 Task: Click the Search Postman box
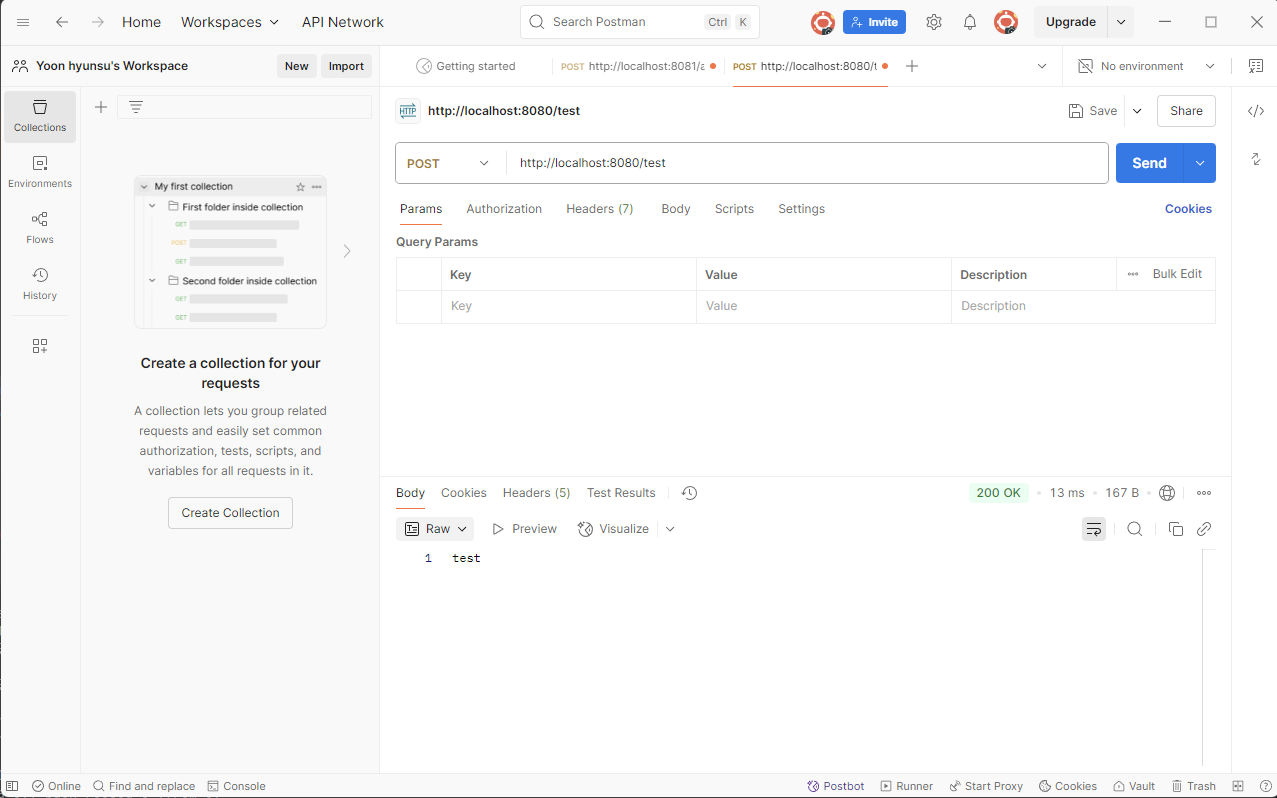point(640,22)
